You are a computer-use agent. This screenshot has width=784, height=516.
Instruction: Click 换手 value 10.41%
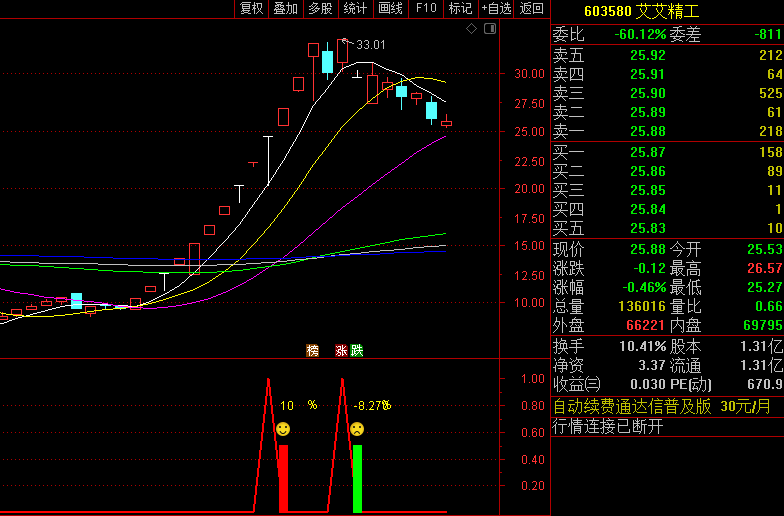point(642,346)
